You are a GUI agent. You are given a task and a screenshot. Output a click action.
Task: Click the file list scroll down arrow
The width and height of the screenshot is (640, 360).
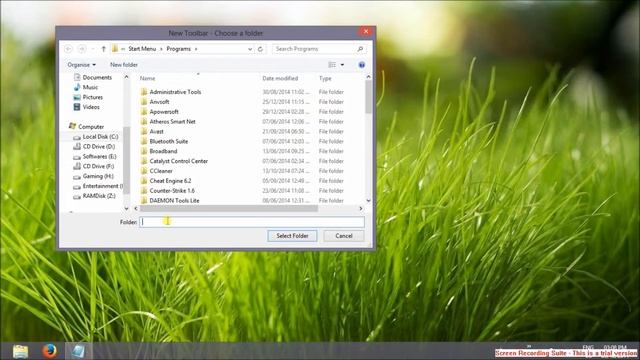(369, 200)
